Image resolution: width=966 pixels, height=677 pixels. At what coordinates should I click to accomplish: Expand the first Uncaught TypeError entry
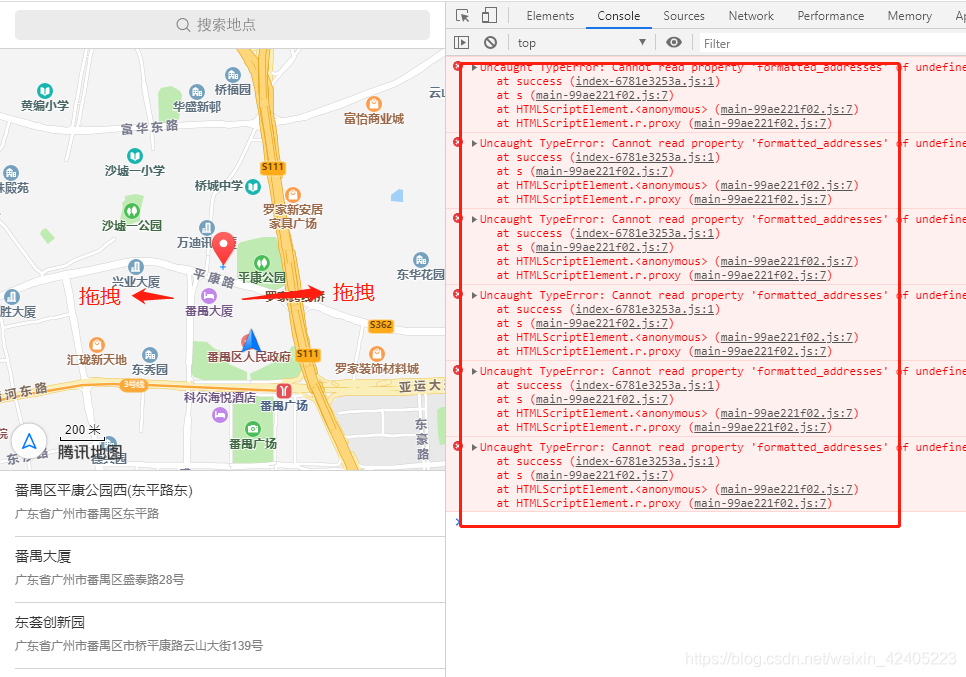click(x=473, y=67)
